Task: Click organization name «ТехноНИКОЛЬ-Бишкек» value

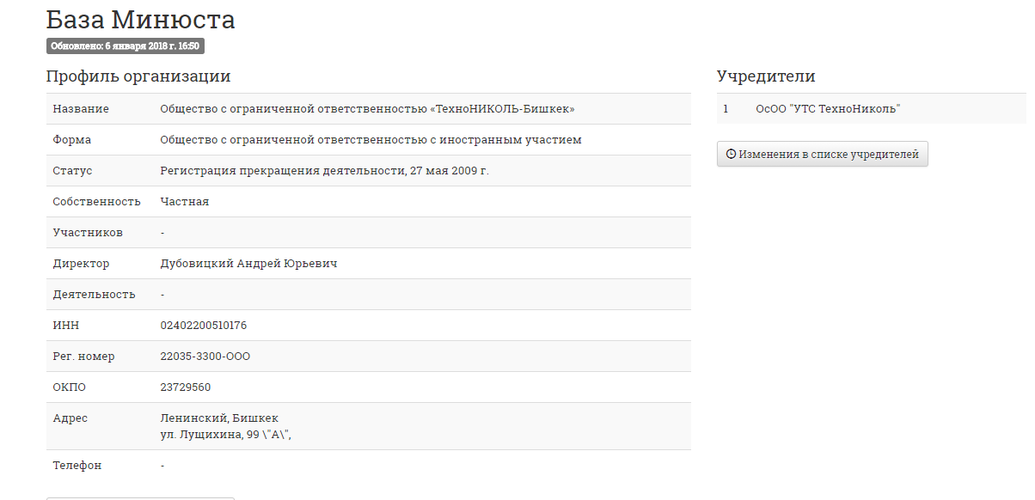Action: (367, 109)
